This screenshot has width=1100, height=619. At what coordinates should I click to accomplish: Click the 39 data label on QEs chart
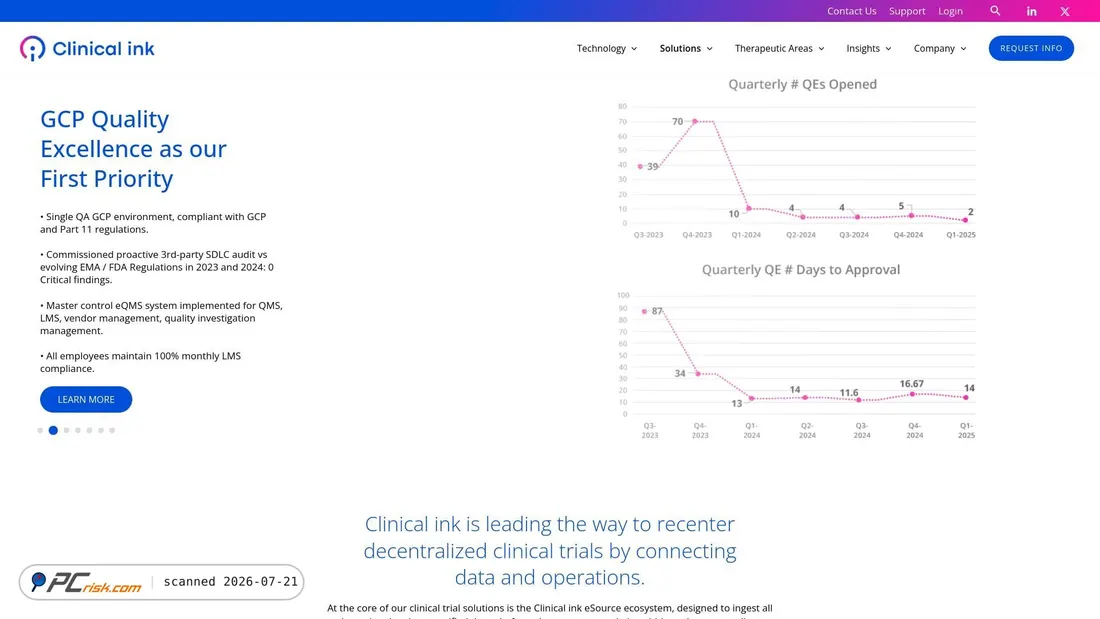tap(652, 167)
